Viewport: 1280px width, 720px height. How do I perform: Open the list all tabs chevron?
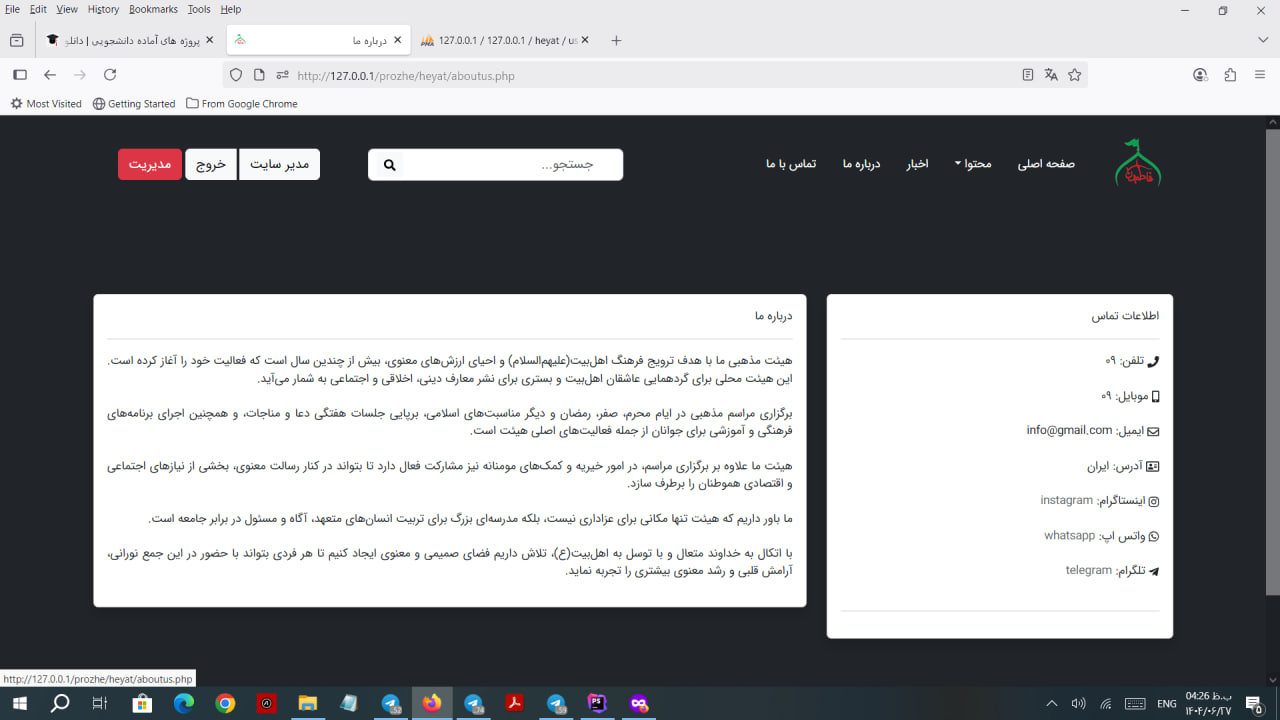[x=1263, y=40]
